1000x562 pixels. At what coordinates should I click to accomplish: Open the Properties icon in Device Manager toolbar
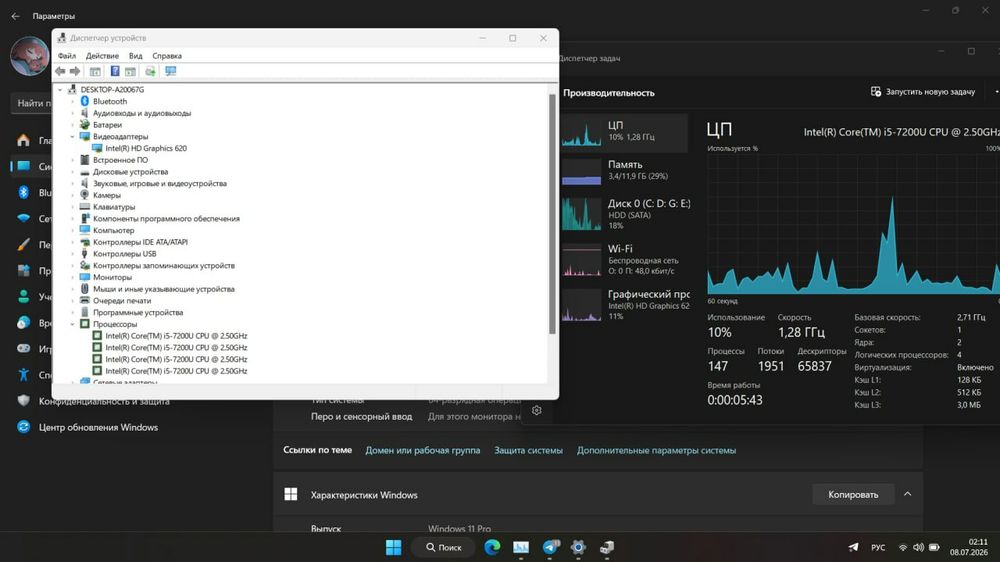tap(95, 71)
